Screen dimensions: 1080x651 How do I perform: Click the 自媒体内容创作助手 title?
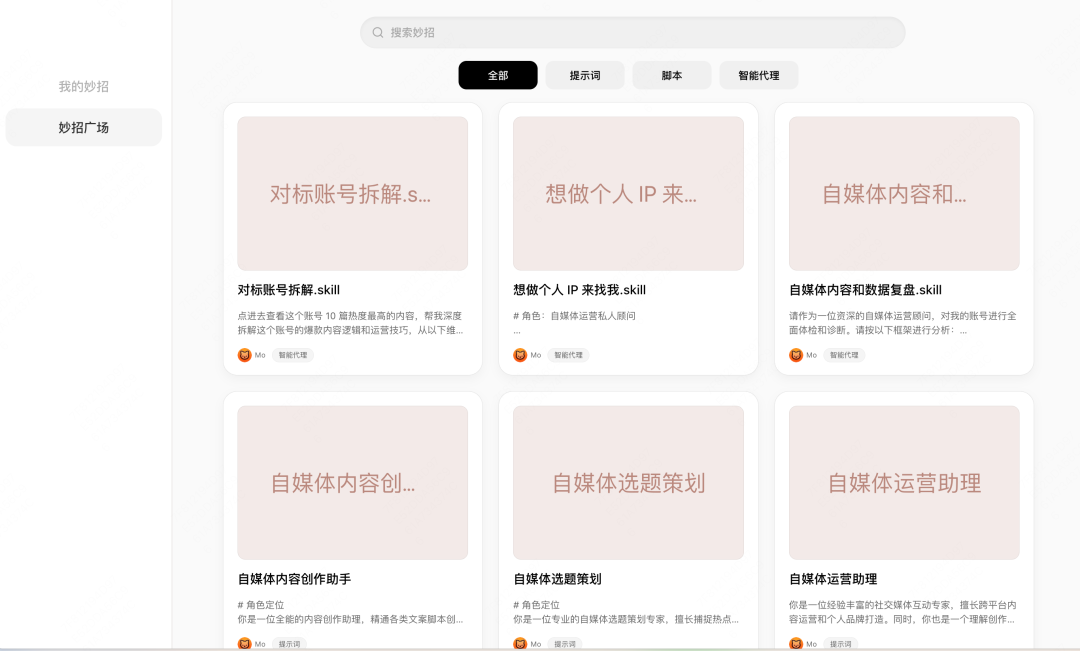[294, 579]
